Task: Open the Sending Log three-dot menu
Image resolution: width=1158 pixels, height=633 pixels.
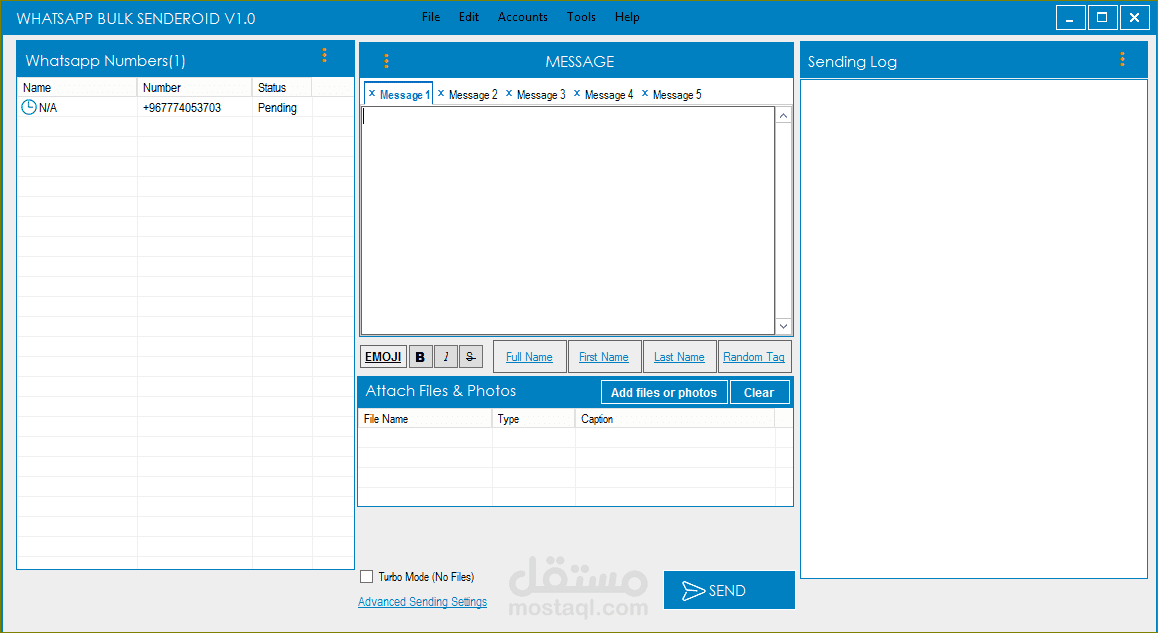Action: pyautogui.click(x=1123, y=59)
